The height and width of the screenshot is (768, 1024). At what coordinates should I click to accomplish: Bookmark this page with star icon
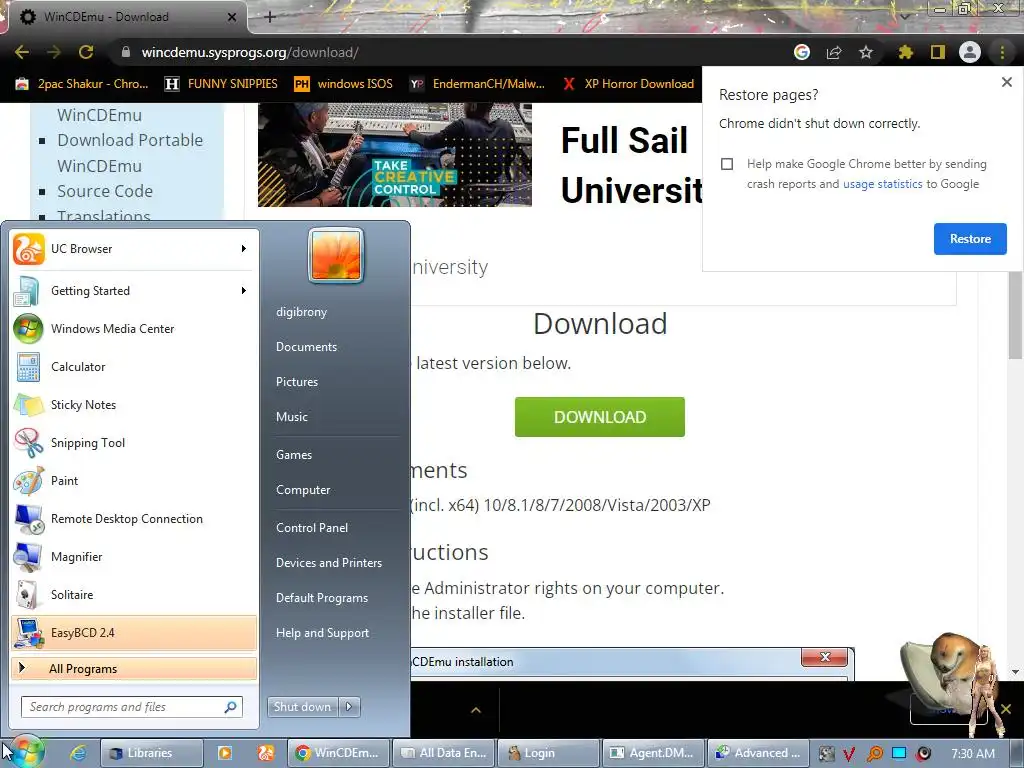[866, 52]
